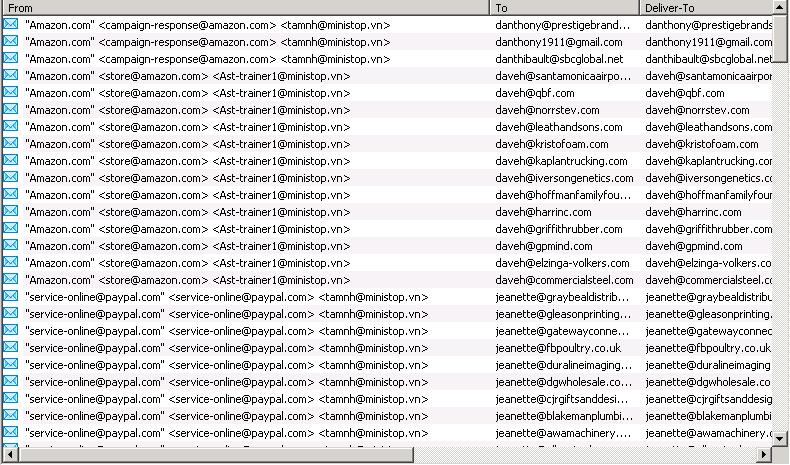Click Deliver-To cell danthony1911@gmail.com
This screenshot has width=790, height=465.
pyautogui.click(x=708, y=42)
